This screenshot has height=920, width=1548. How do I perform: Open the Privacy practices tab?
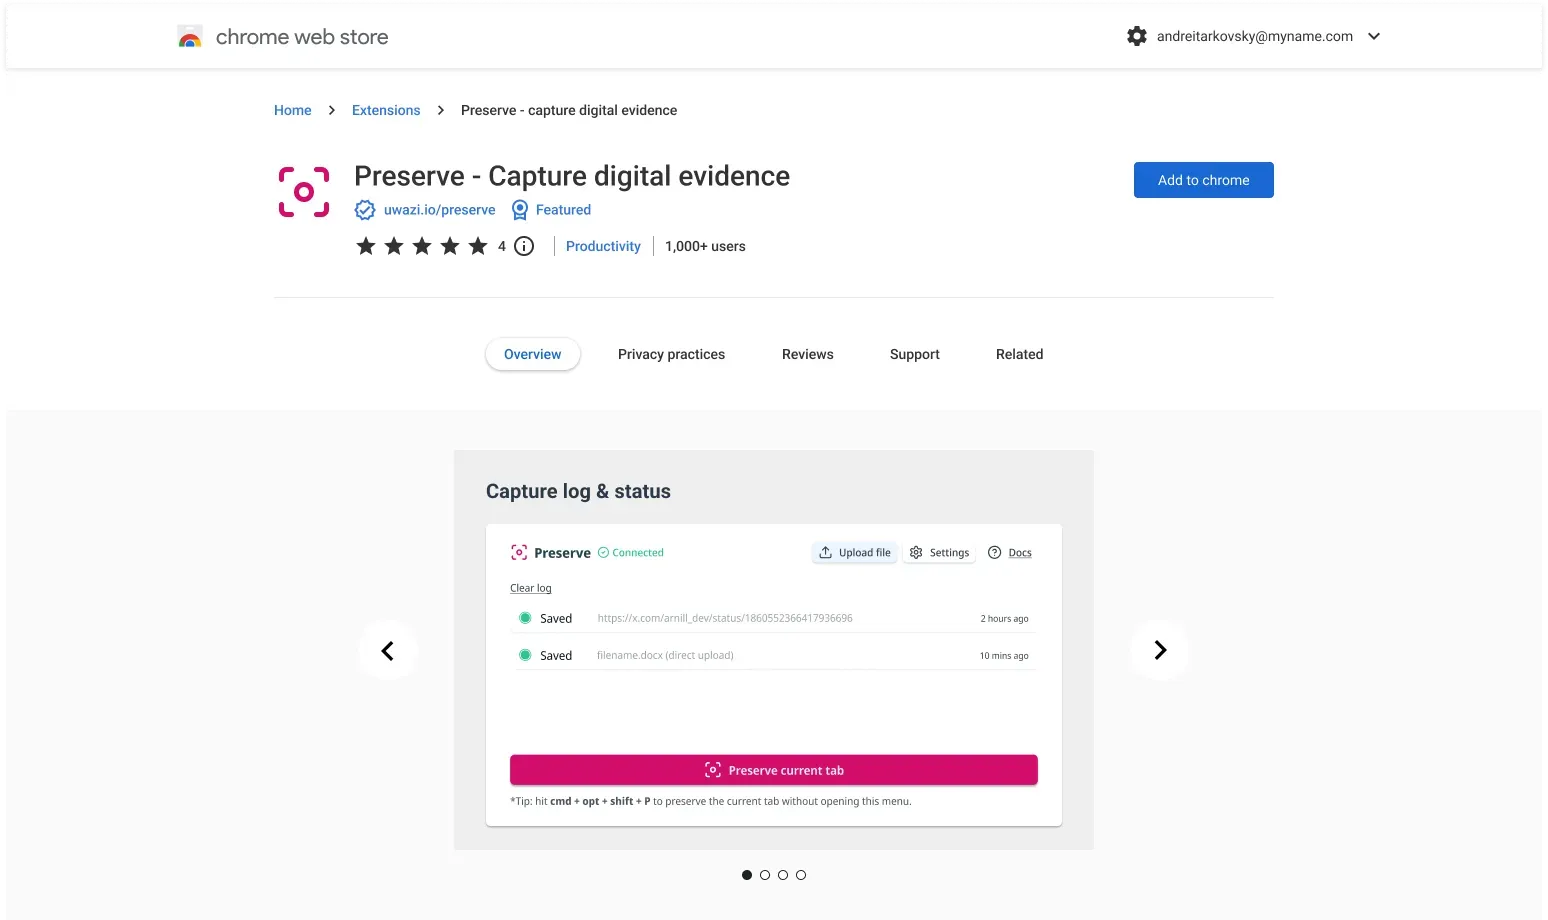coord(671,354)
